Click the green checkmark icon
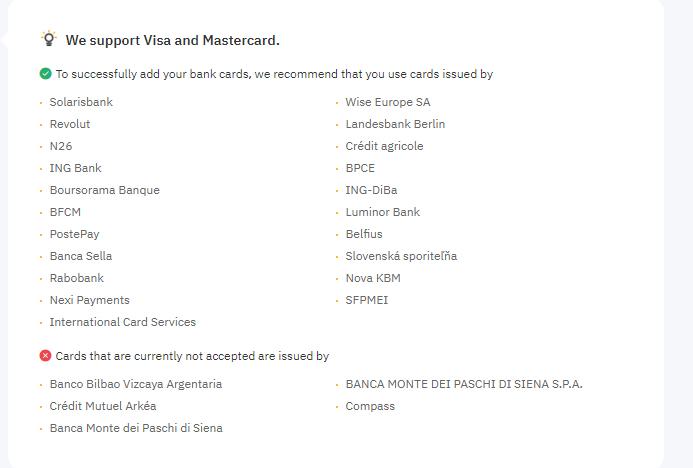693x468 pixels. [x=46, y=74]
